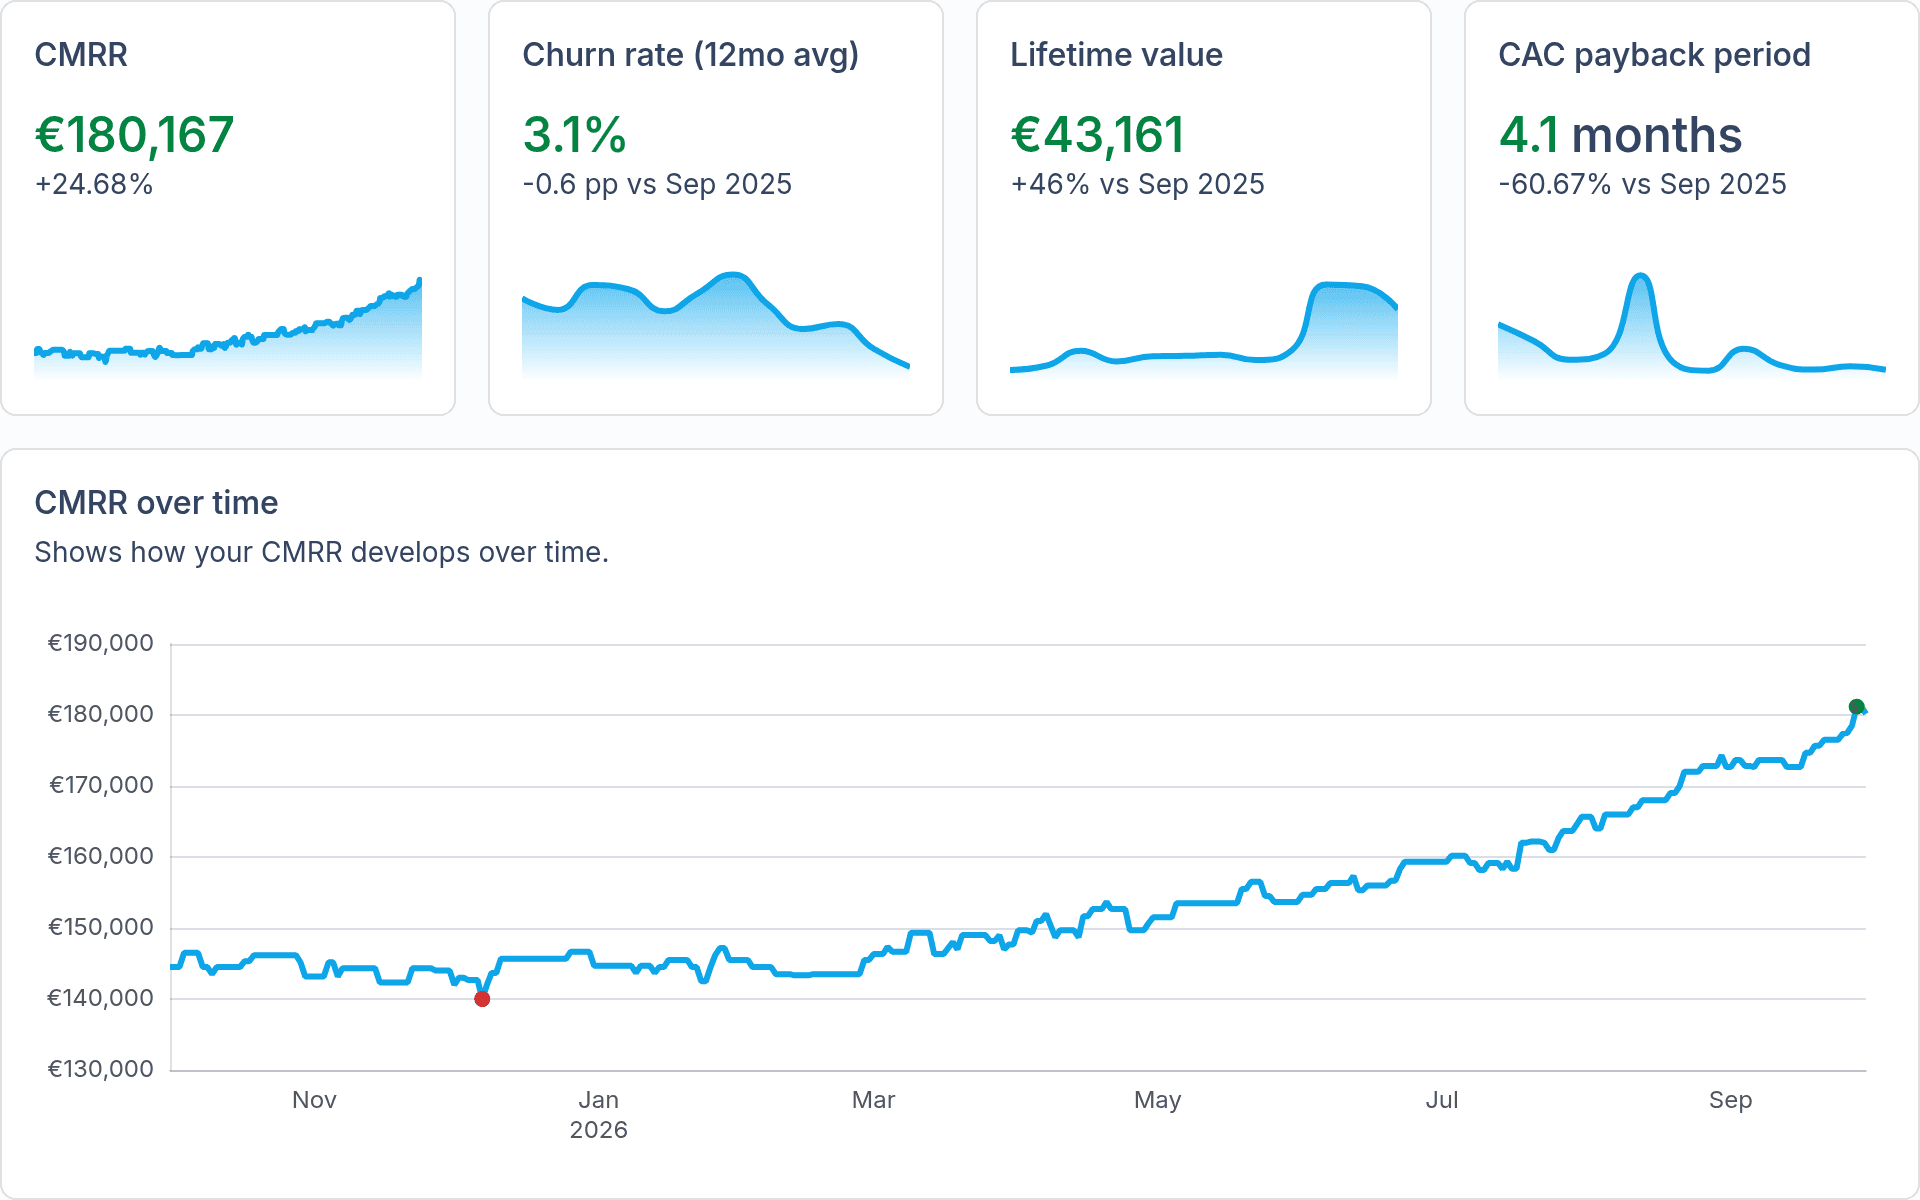Screen dimensions: 1920x1200
Task: Click the Lifetime value card heading
Action: point(1116,55)
